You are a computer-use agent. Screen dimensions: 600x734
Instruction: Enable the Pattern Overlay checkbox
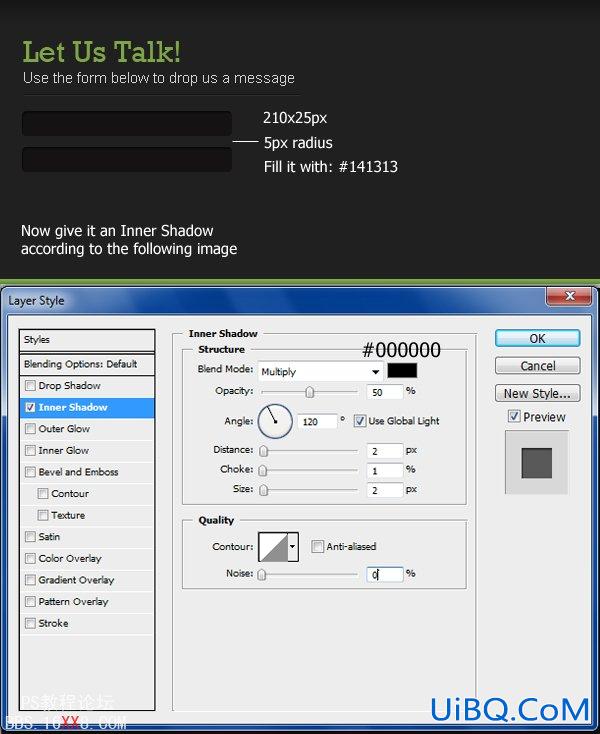pyautogui.click(x=30, y=602)
